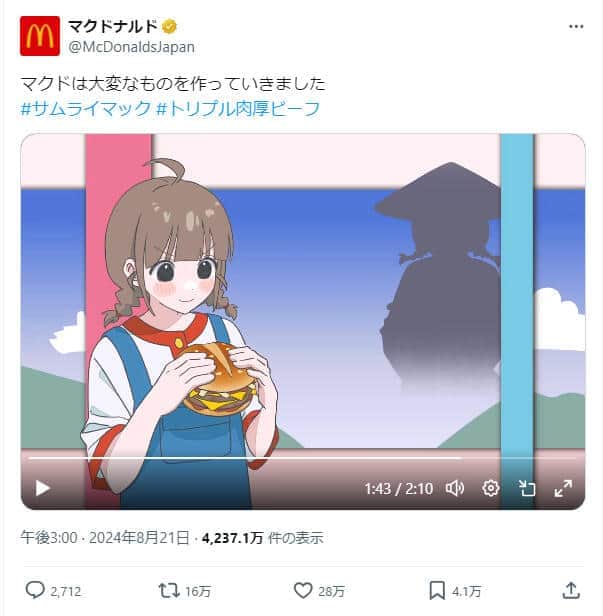
Task: Play the video with the play button
Action: click(42, 488)
